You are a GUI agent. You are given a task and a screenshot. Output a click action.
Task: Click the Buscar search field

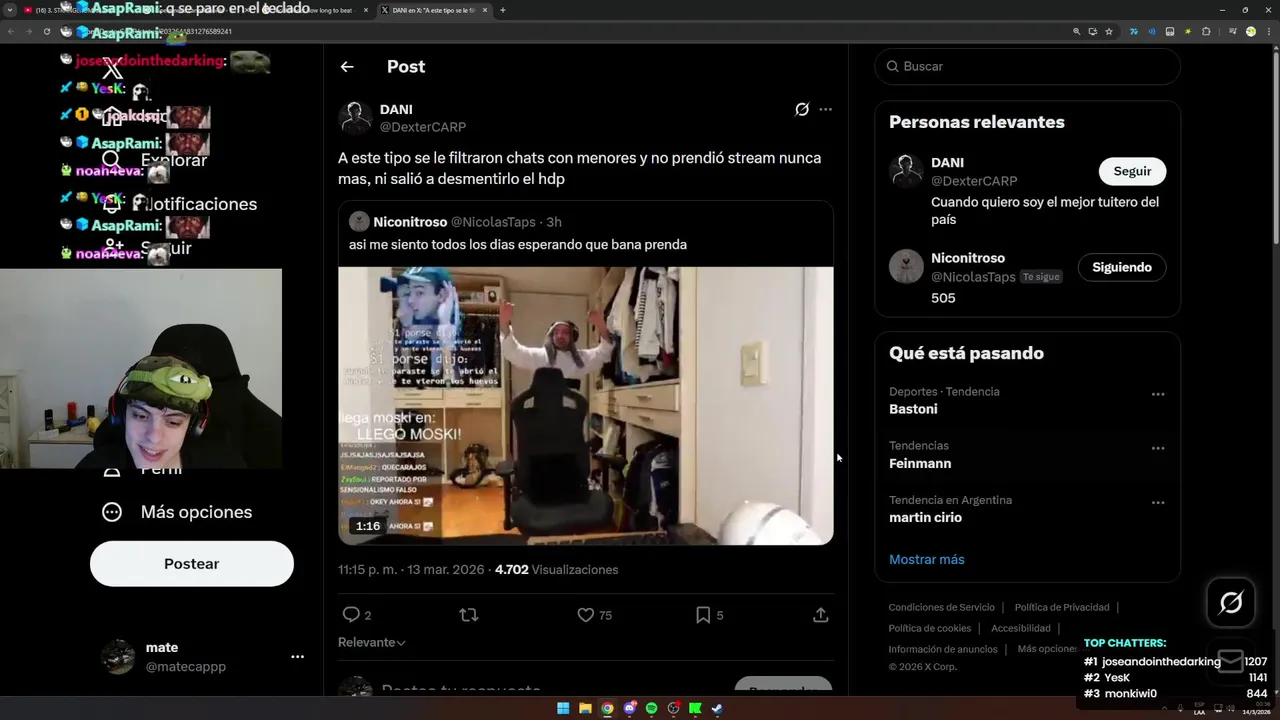(1028, 66)
